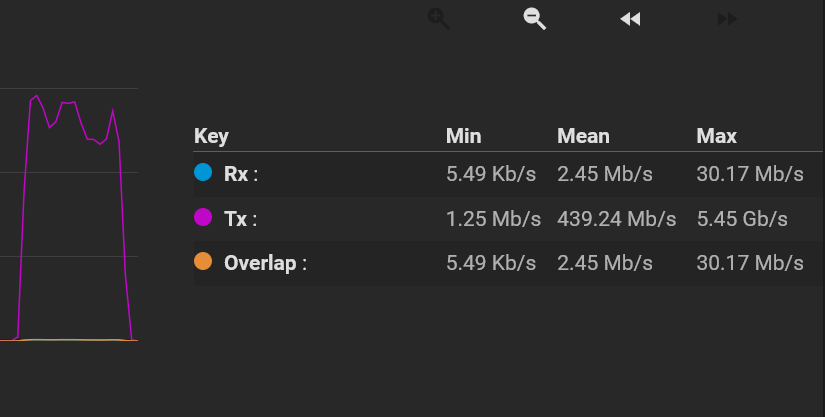Select the Overlap legend label
Image resolution: width=825 pixels, height=417 pixels.
(265, 263)
